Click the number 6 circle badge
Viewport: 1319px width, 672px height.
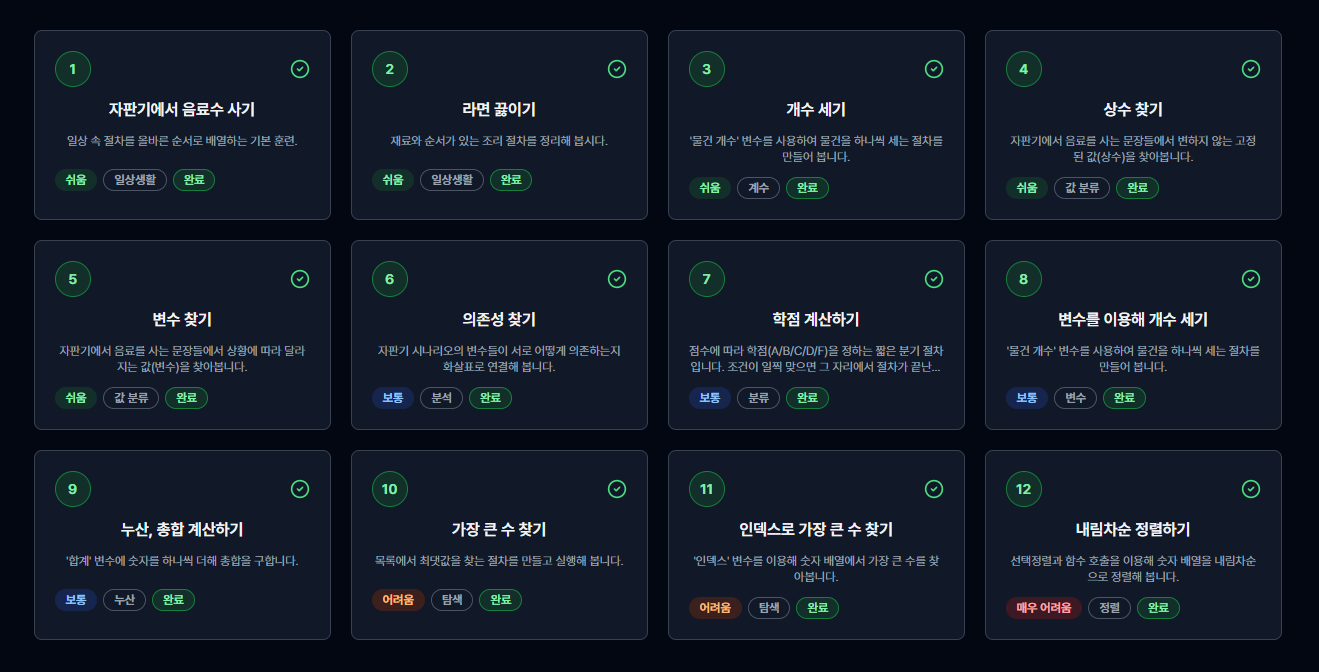pyautogui.click(x=390, y=279)
